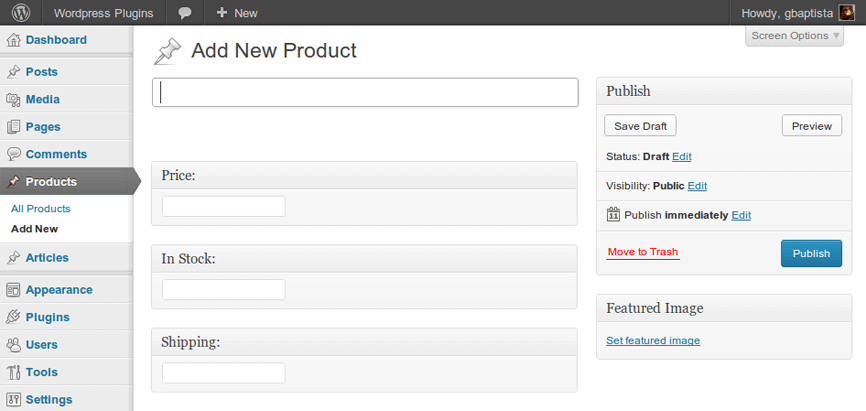Click the gbaptista user avatar
The height and width of the screenshot is (411, 866).
click(846, 13)
